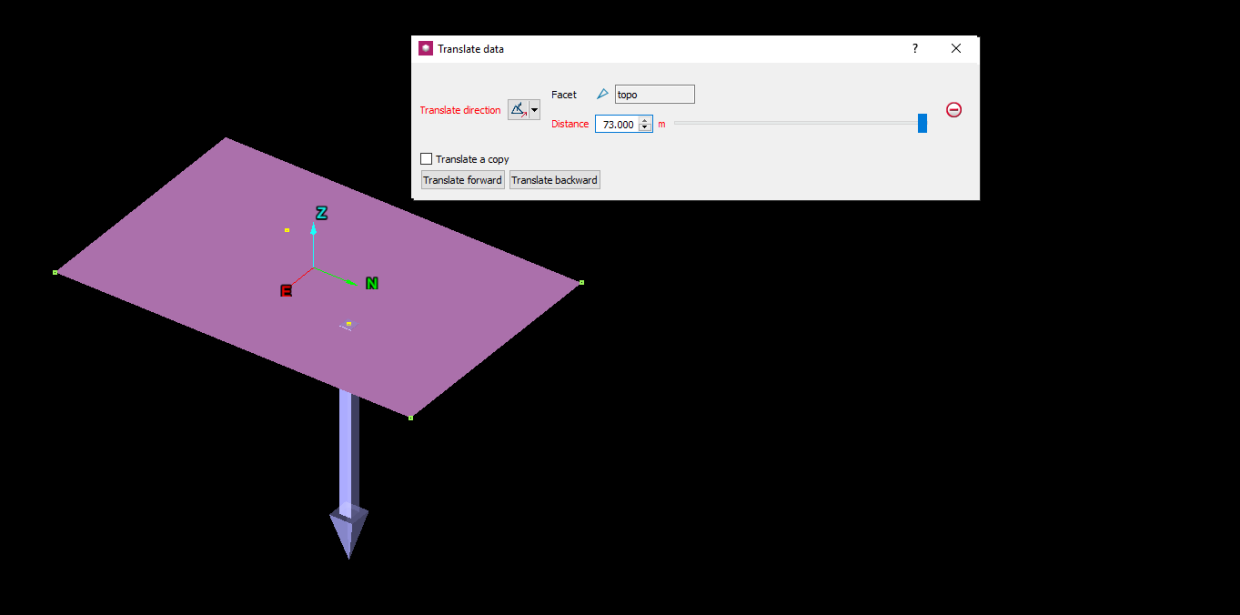Viewport: 1240px width, 615px height.
Task: Increase Distance with the spinner up arrow
Action: click(645, 120)
